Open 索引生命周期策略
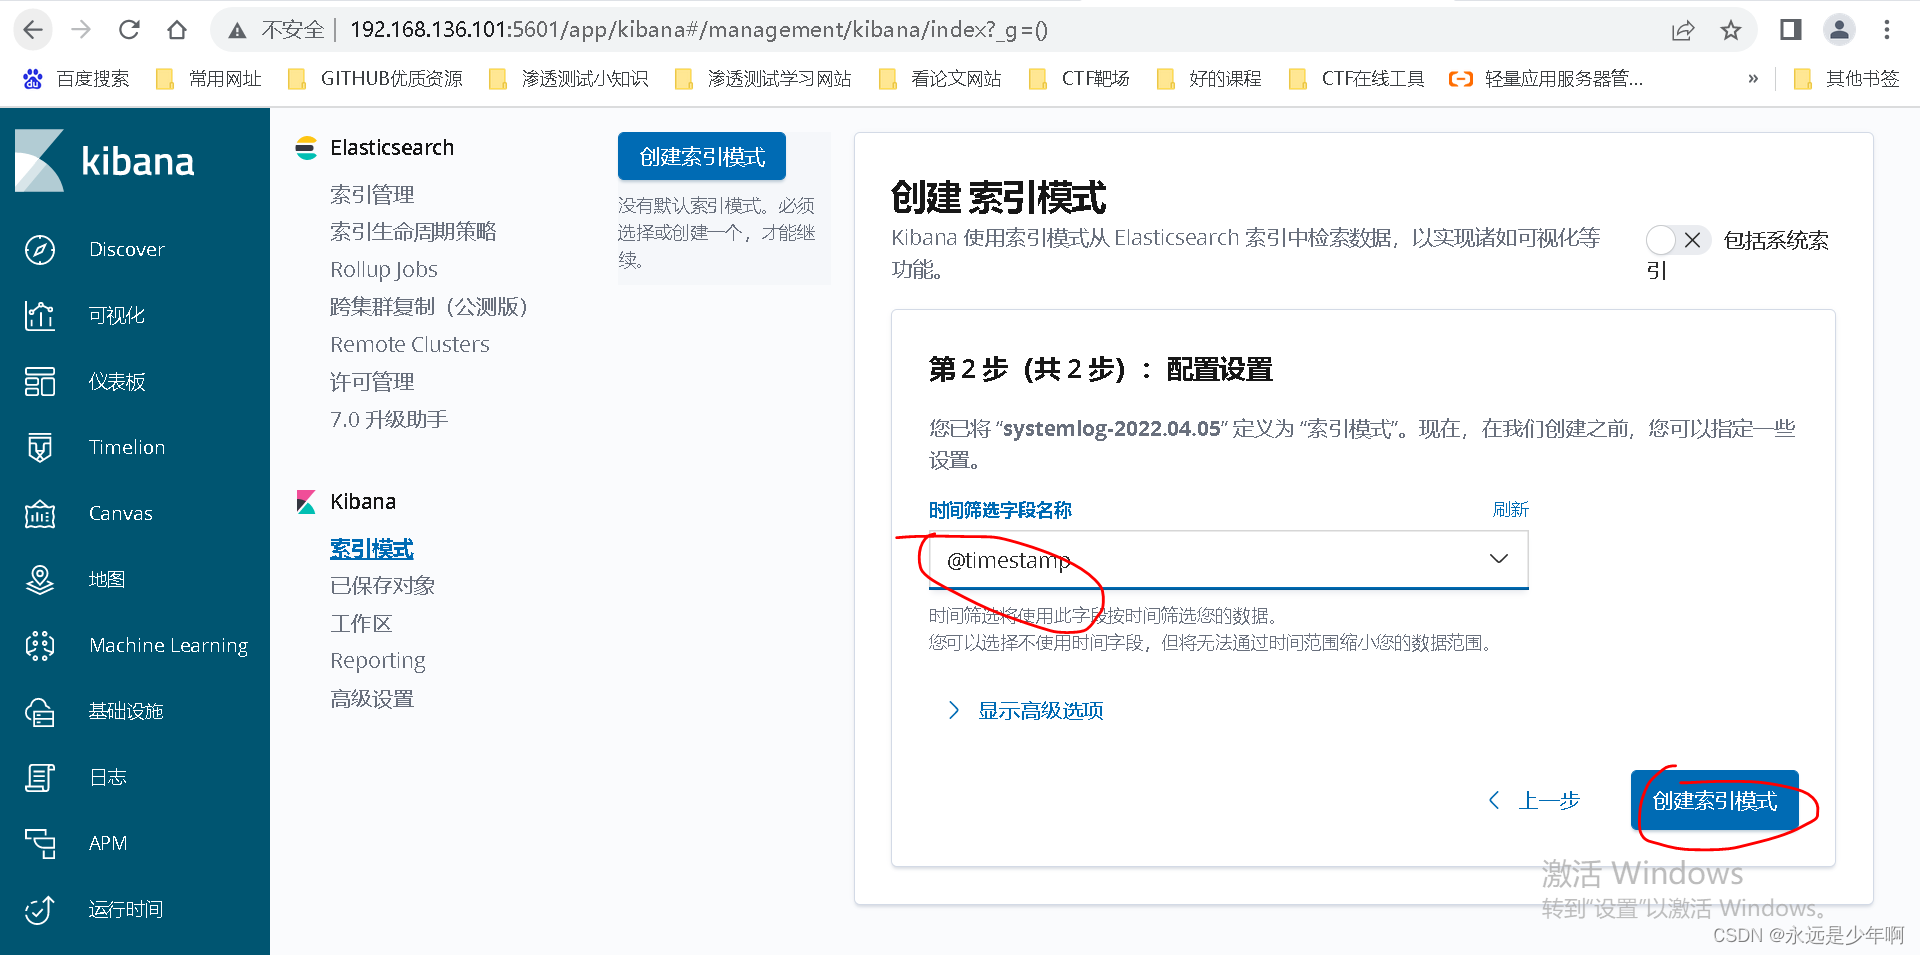This screenshot has height=955, width=1920. pos(413,231)
